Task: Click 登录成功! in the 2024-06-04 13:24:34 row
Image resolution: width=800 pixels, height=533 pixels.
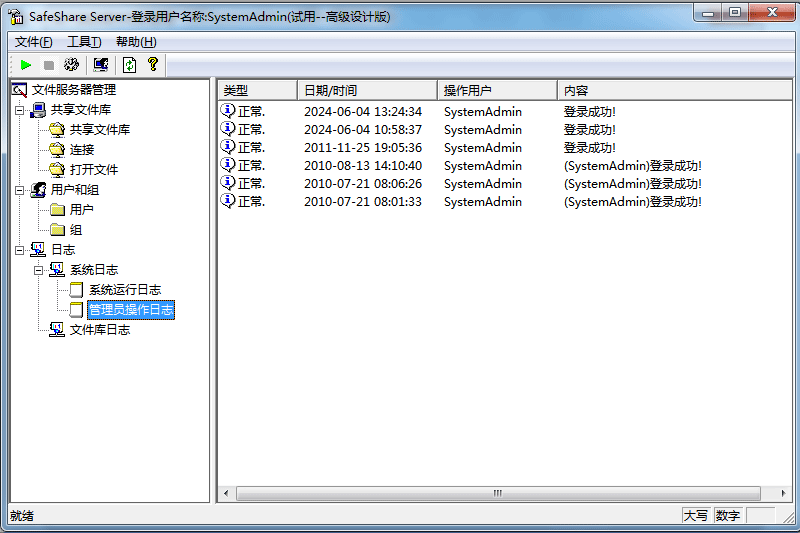Action: [x=589, y=112]
